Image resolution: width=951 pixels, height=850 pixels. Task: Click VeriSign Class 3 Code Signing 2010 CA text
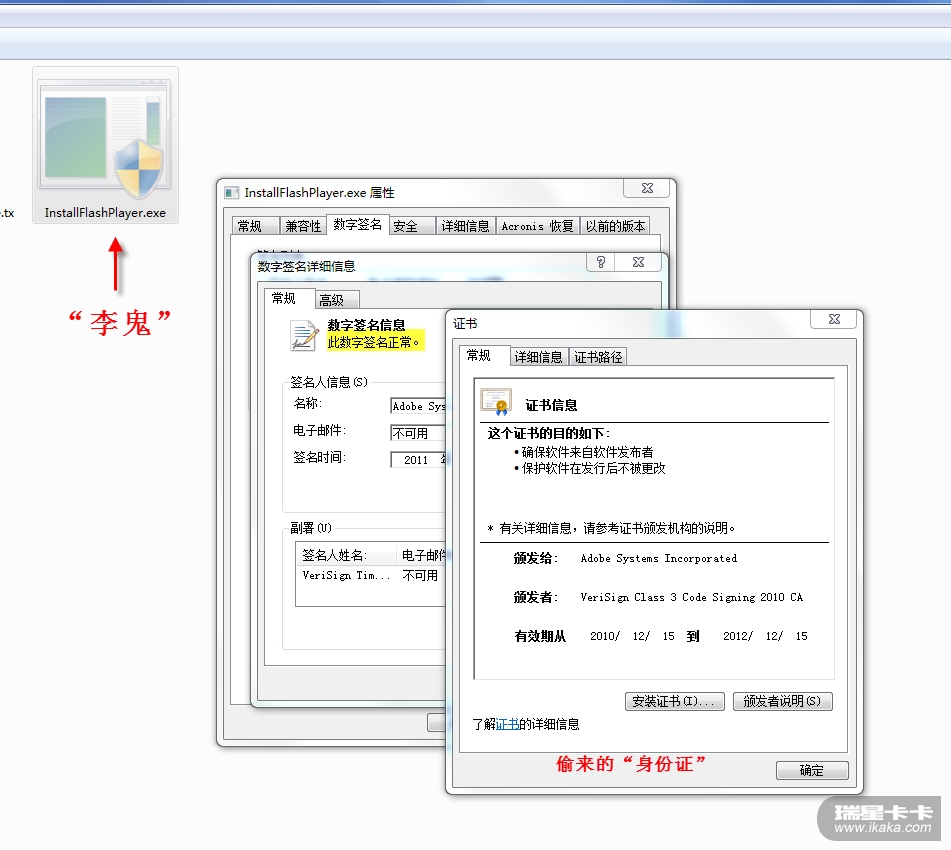[x=691, y=597]
